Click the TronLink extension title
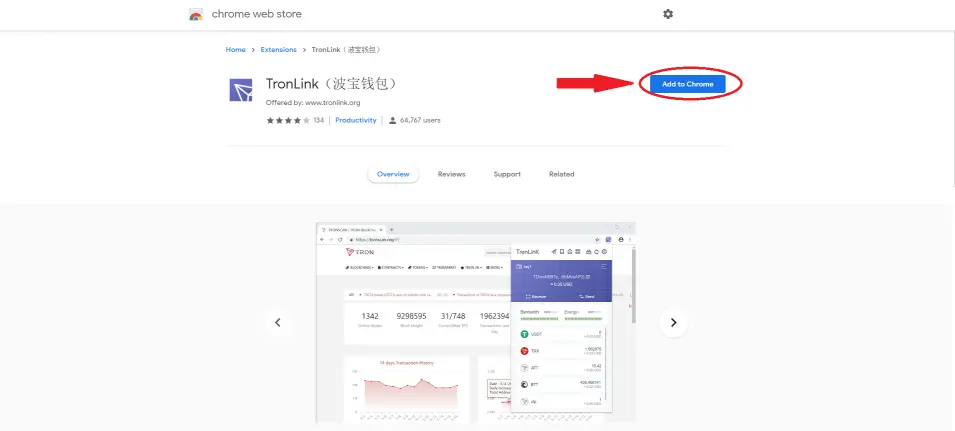 [x=331, y=84]
